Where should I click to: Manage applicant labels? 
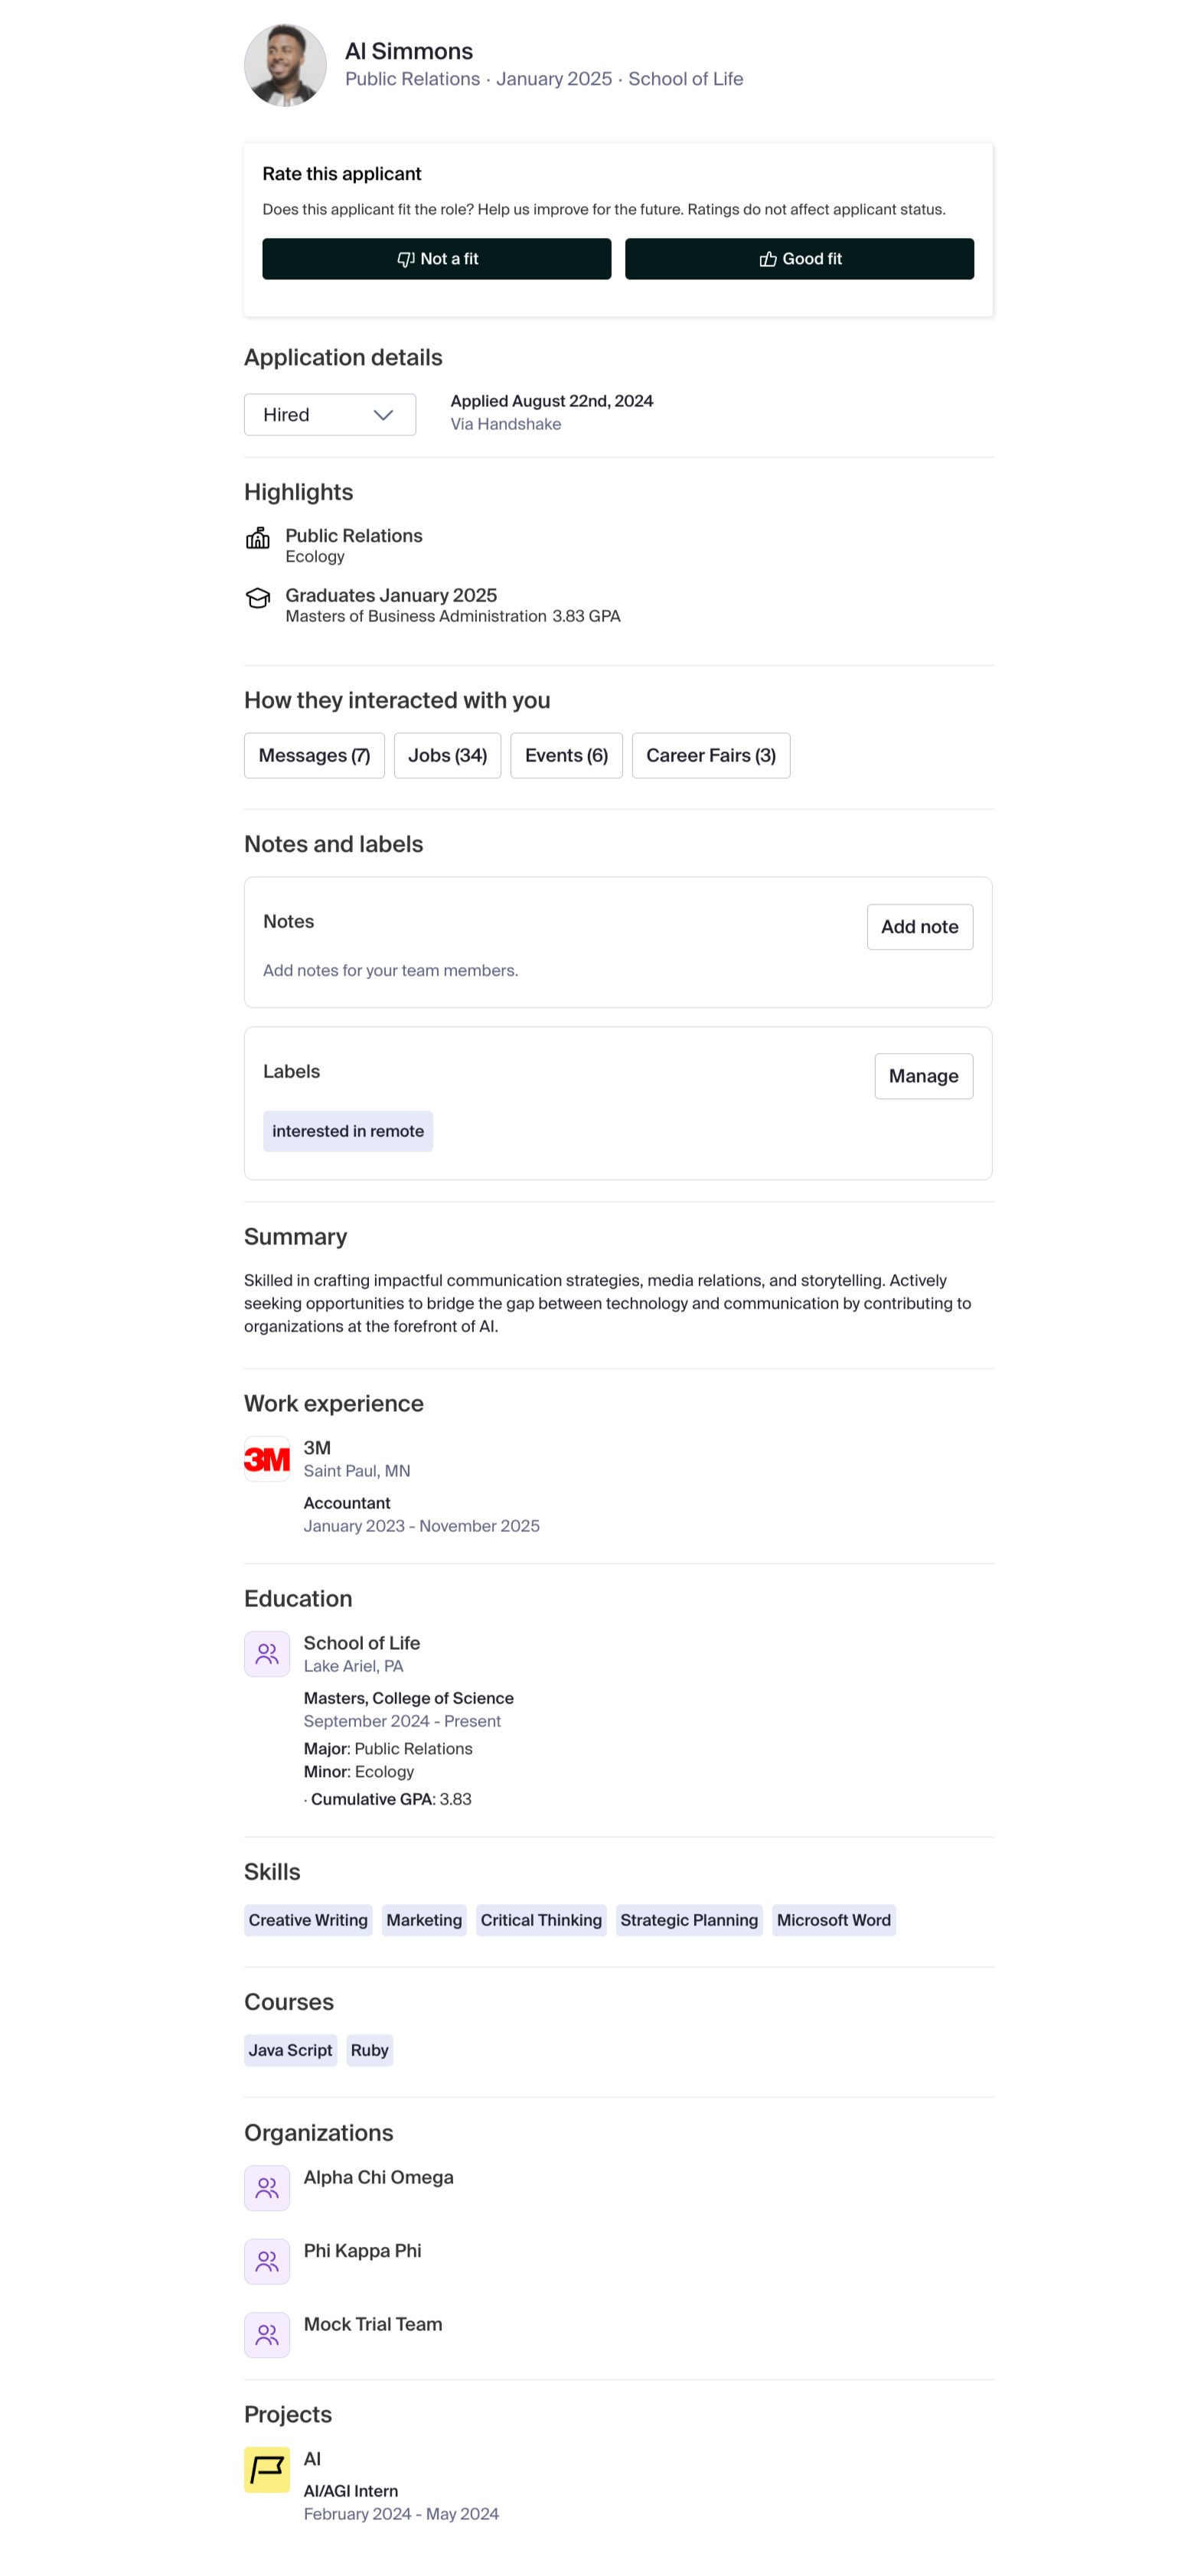click(923, 1076)
